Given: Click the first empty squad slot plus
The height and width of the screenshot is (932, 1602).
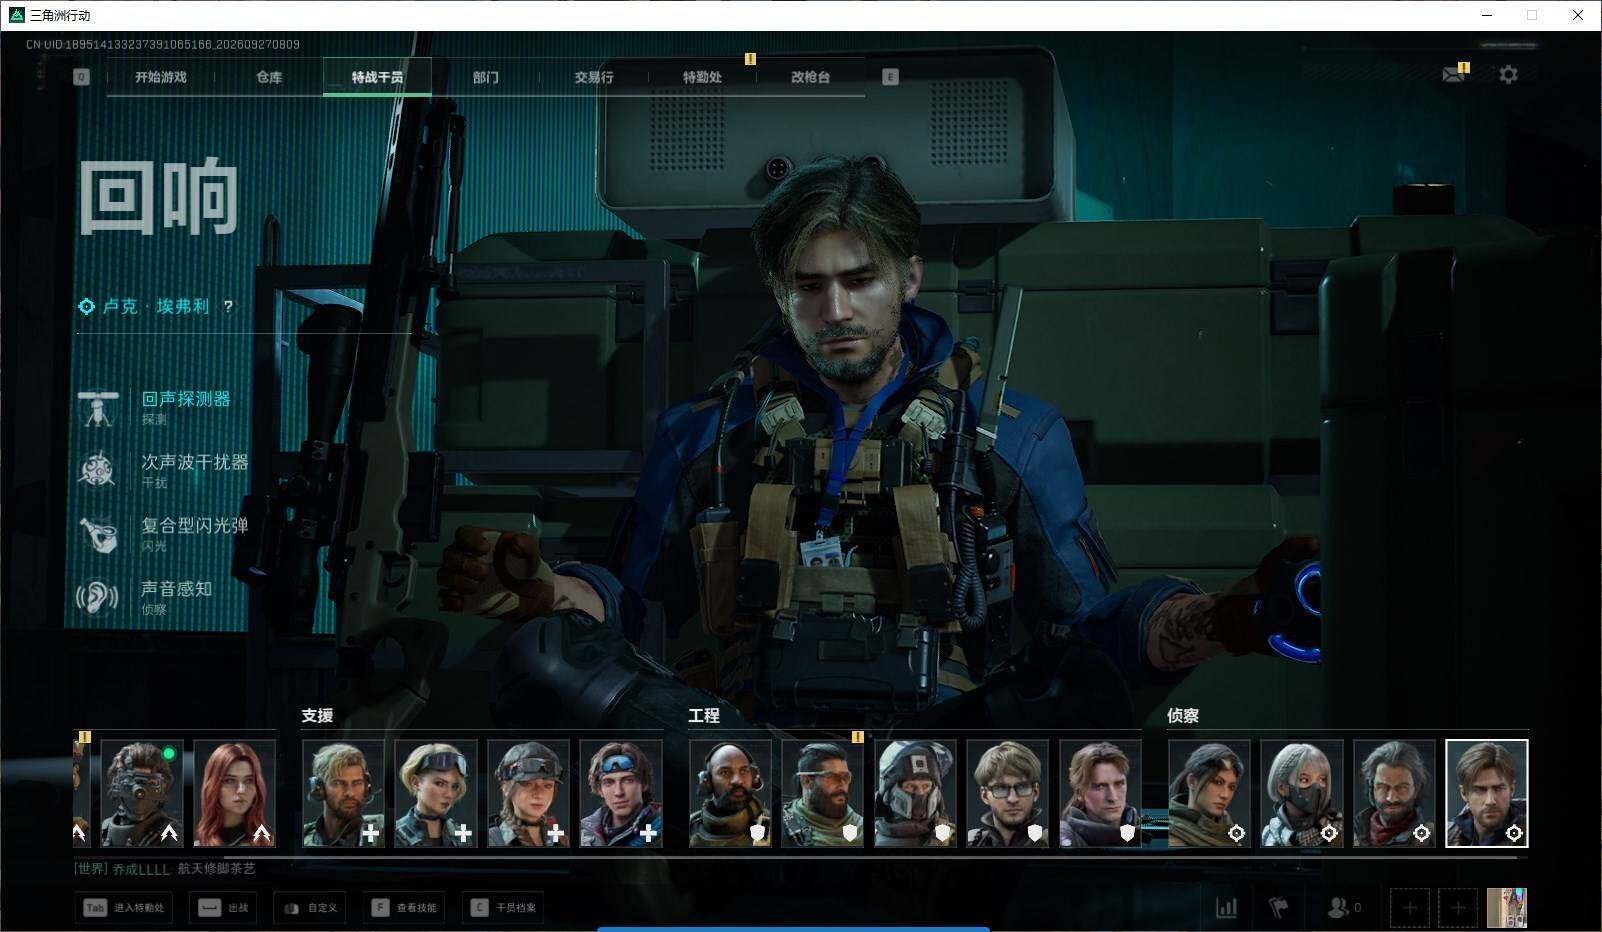Looking at the screenshot, I should click(1409, 907).
